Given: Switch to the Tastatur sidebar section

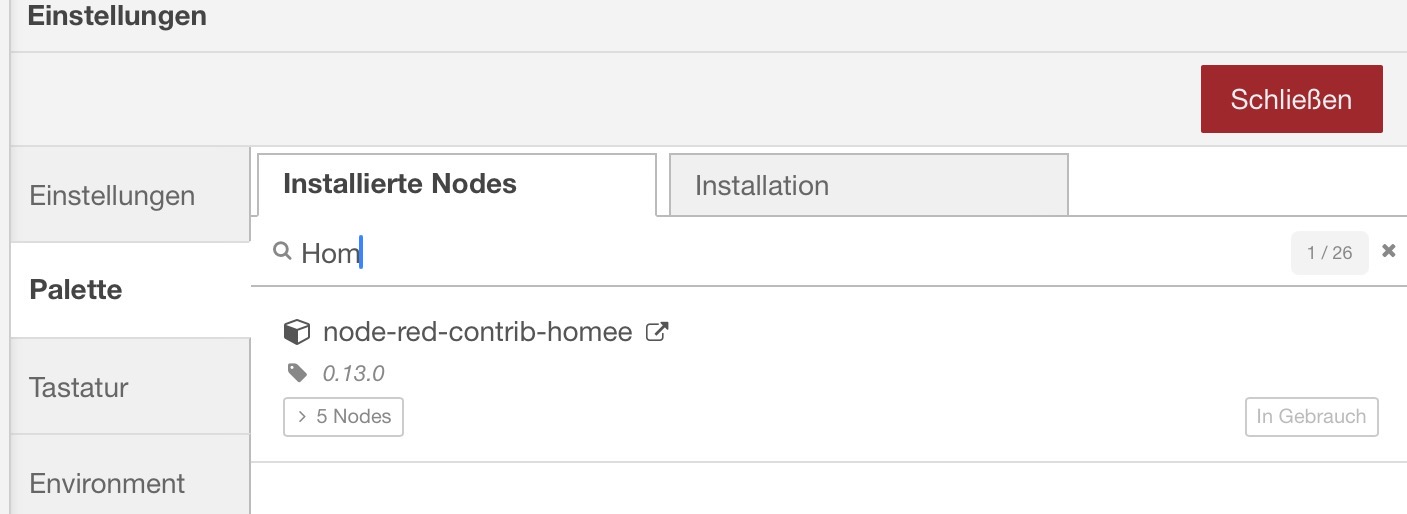Looking at the screenshot, I should pyautogui.click(x=79, y=387).
